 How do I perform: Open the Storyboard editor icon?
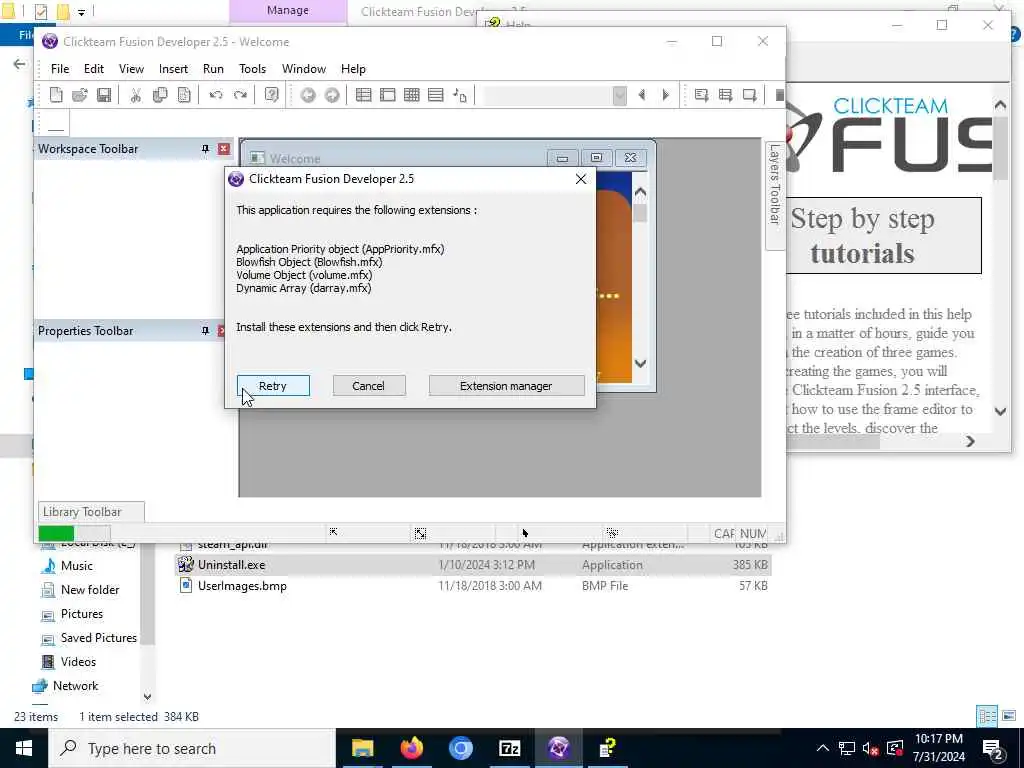[364, 95]
